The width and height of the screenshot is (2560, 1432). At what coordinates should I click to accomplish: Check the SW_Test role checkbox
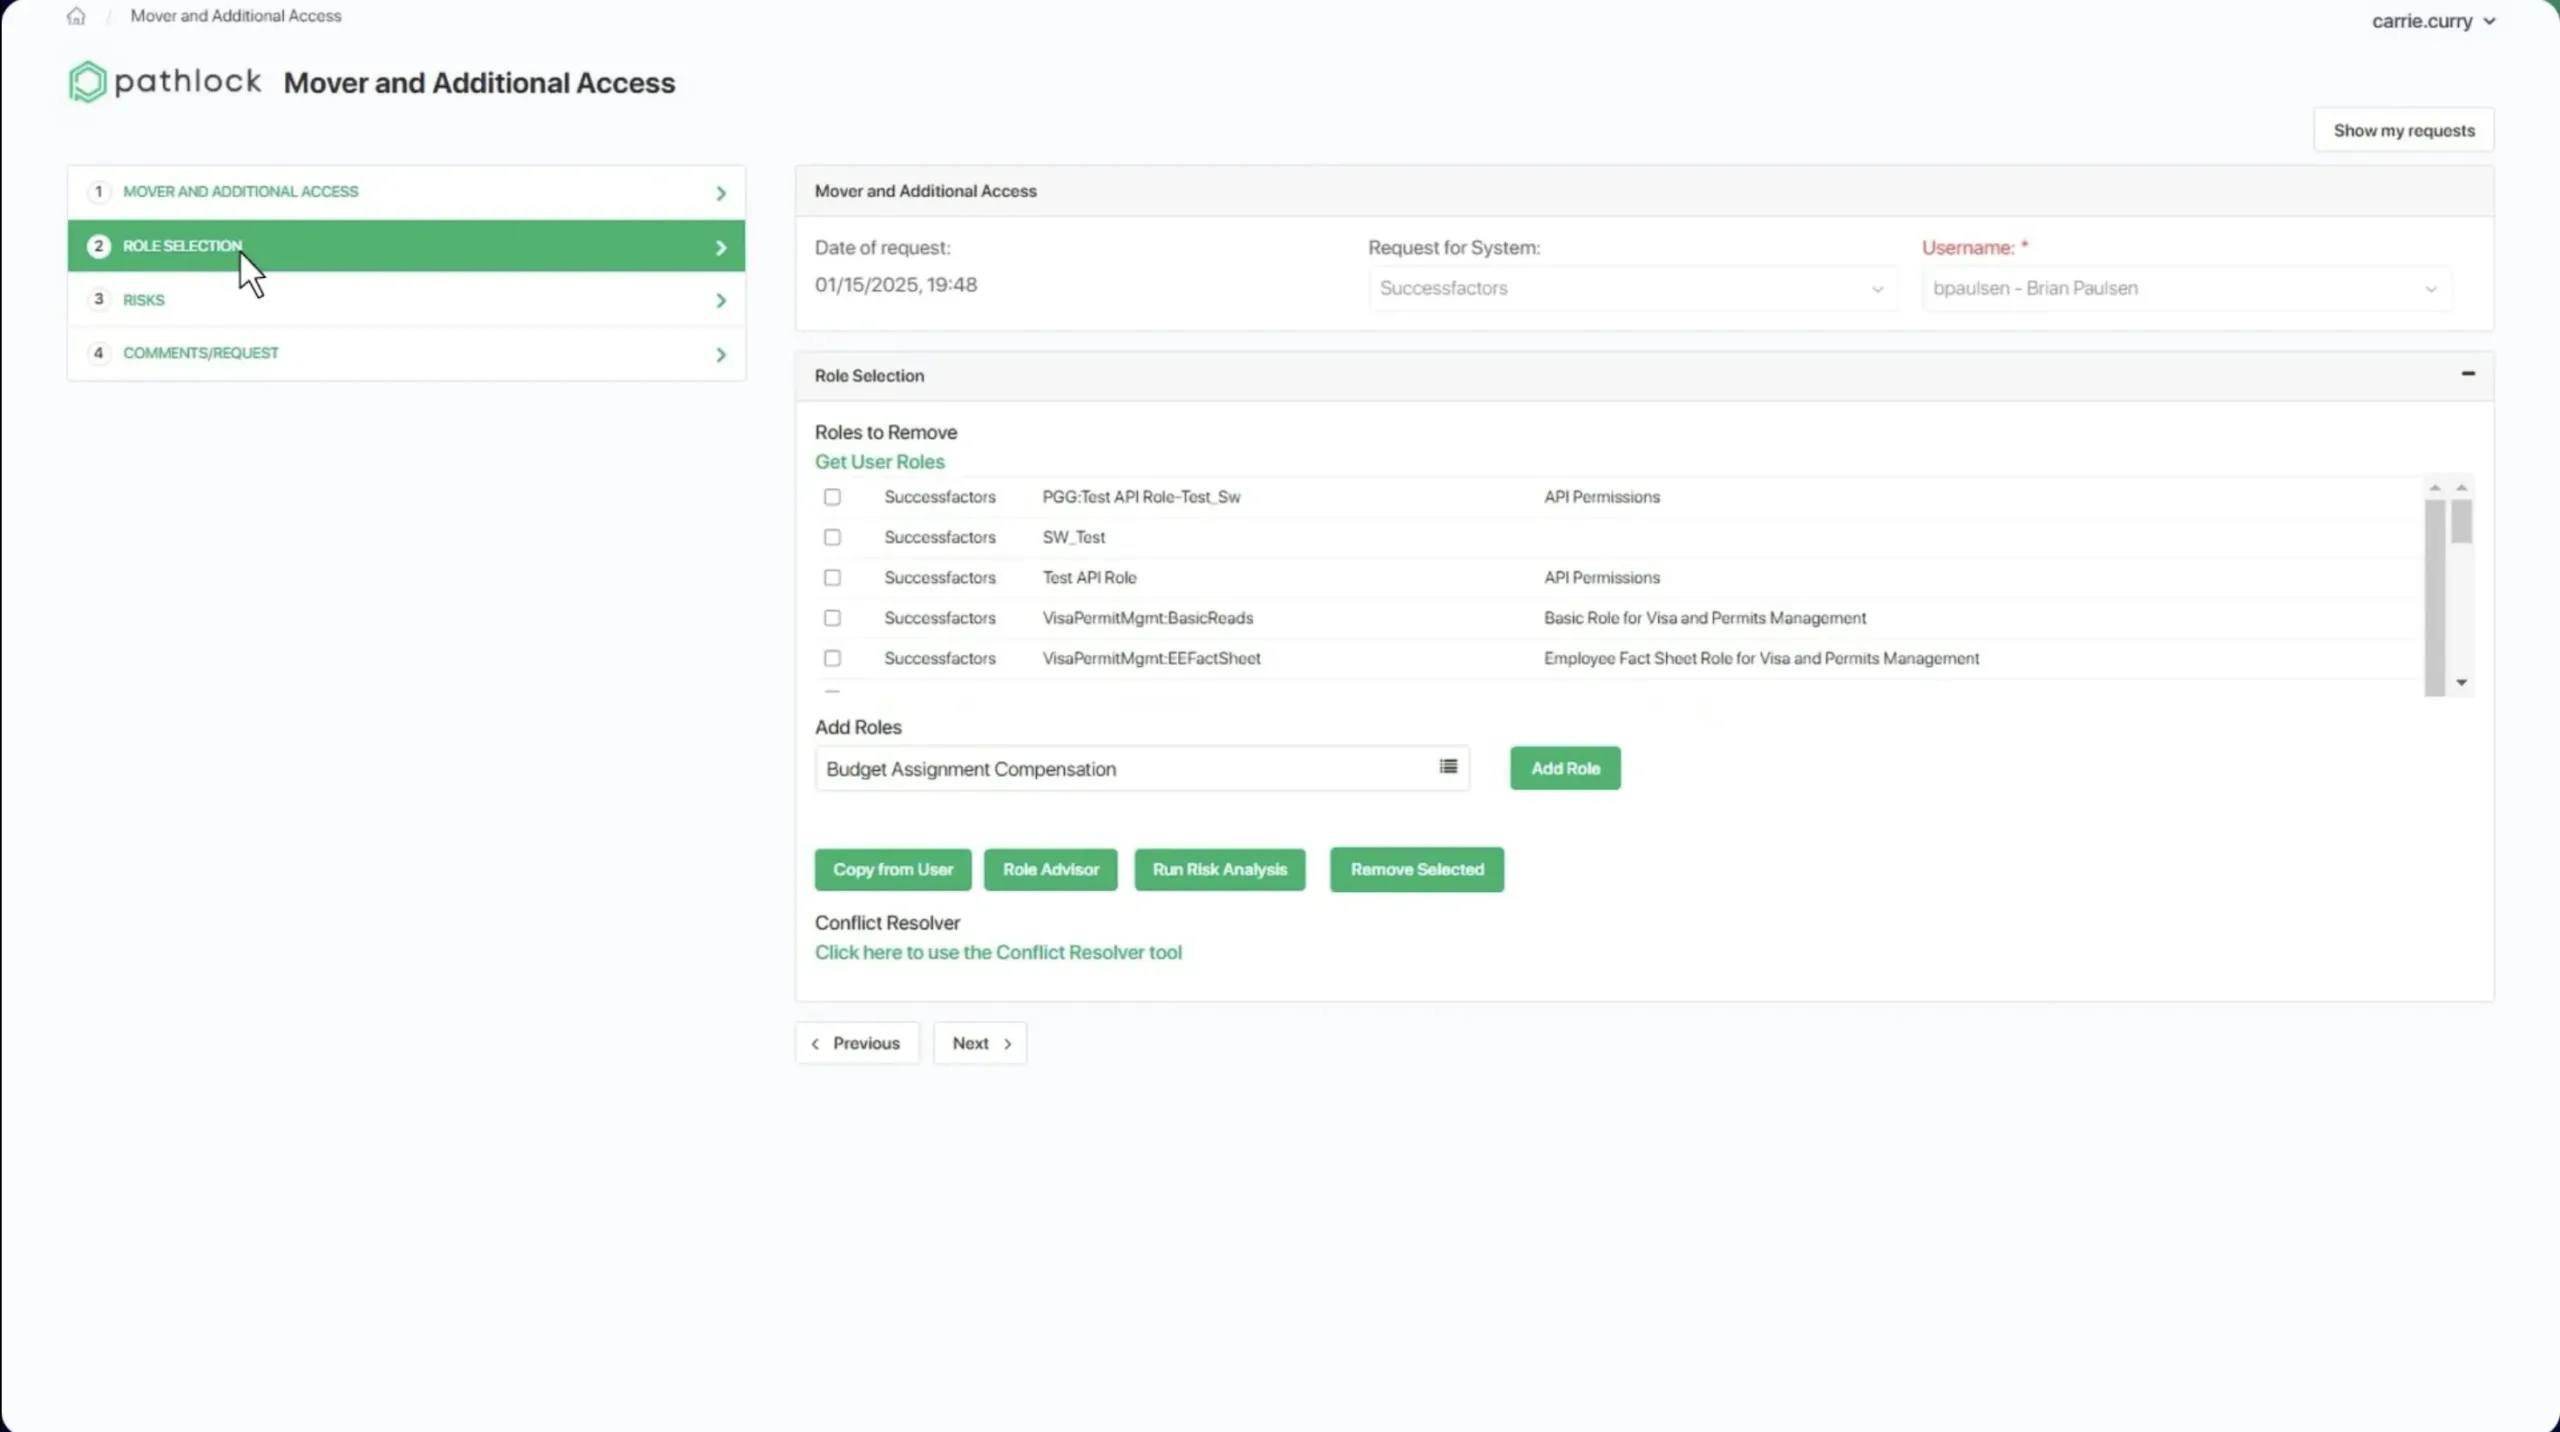(832, 537)
